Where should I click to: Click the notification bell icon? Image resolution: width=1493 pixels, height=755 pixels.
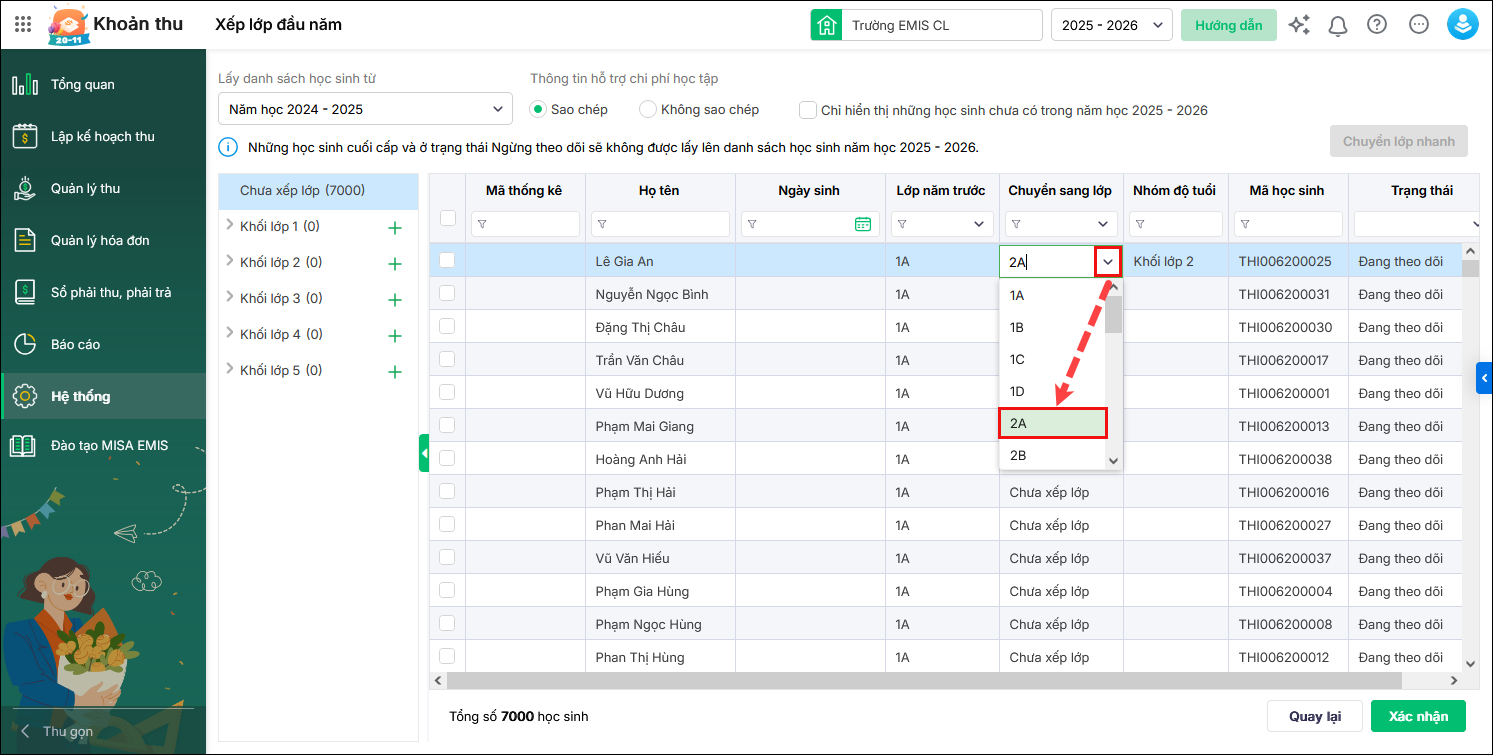[1338, 25]
